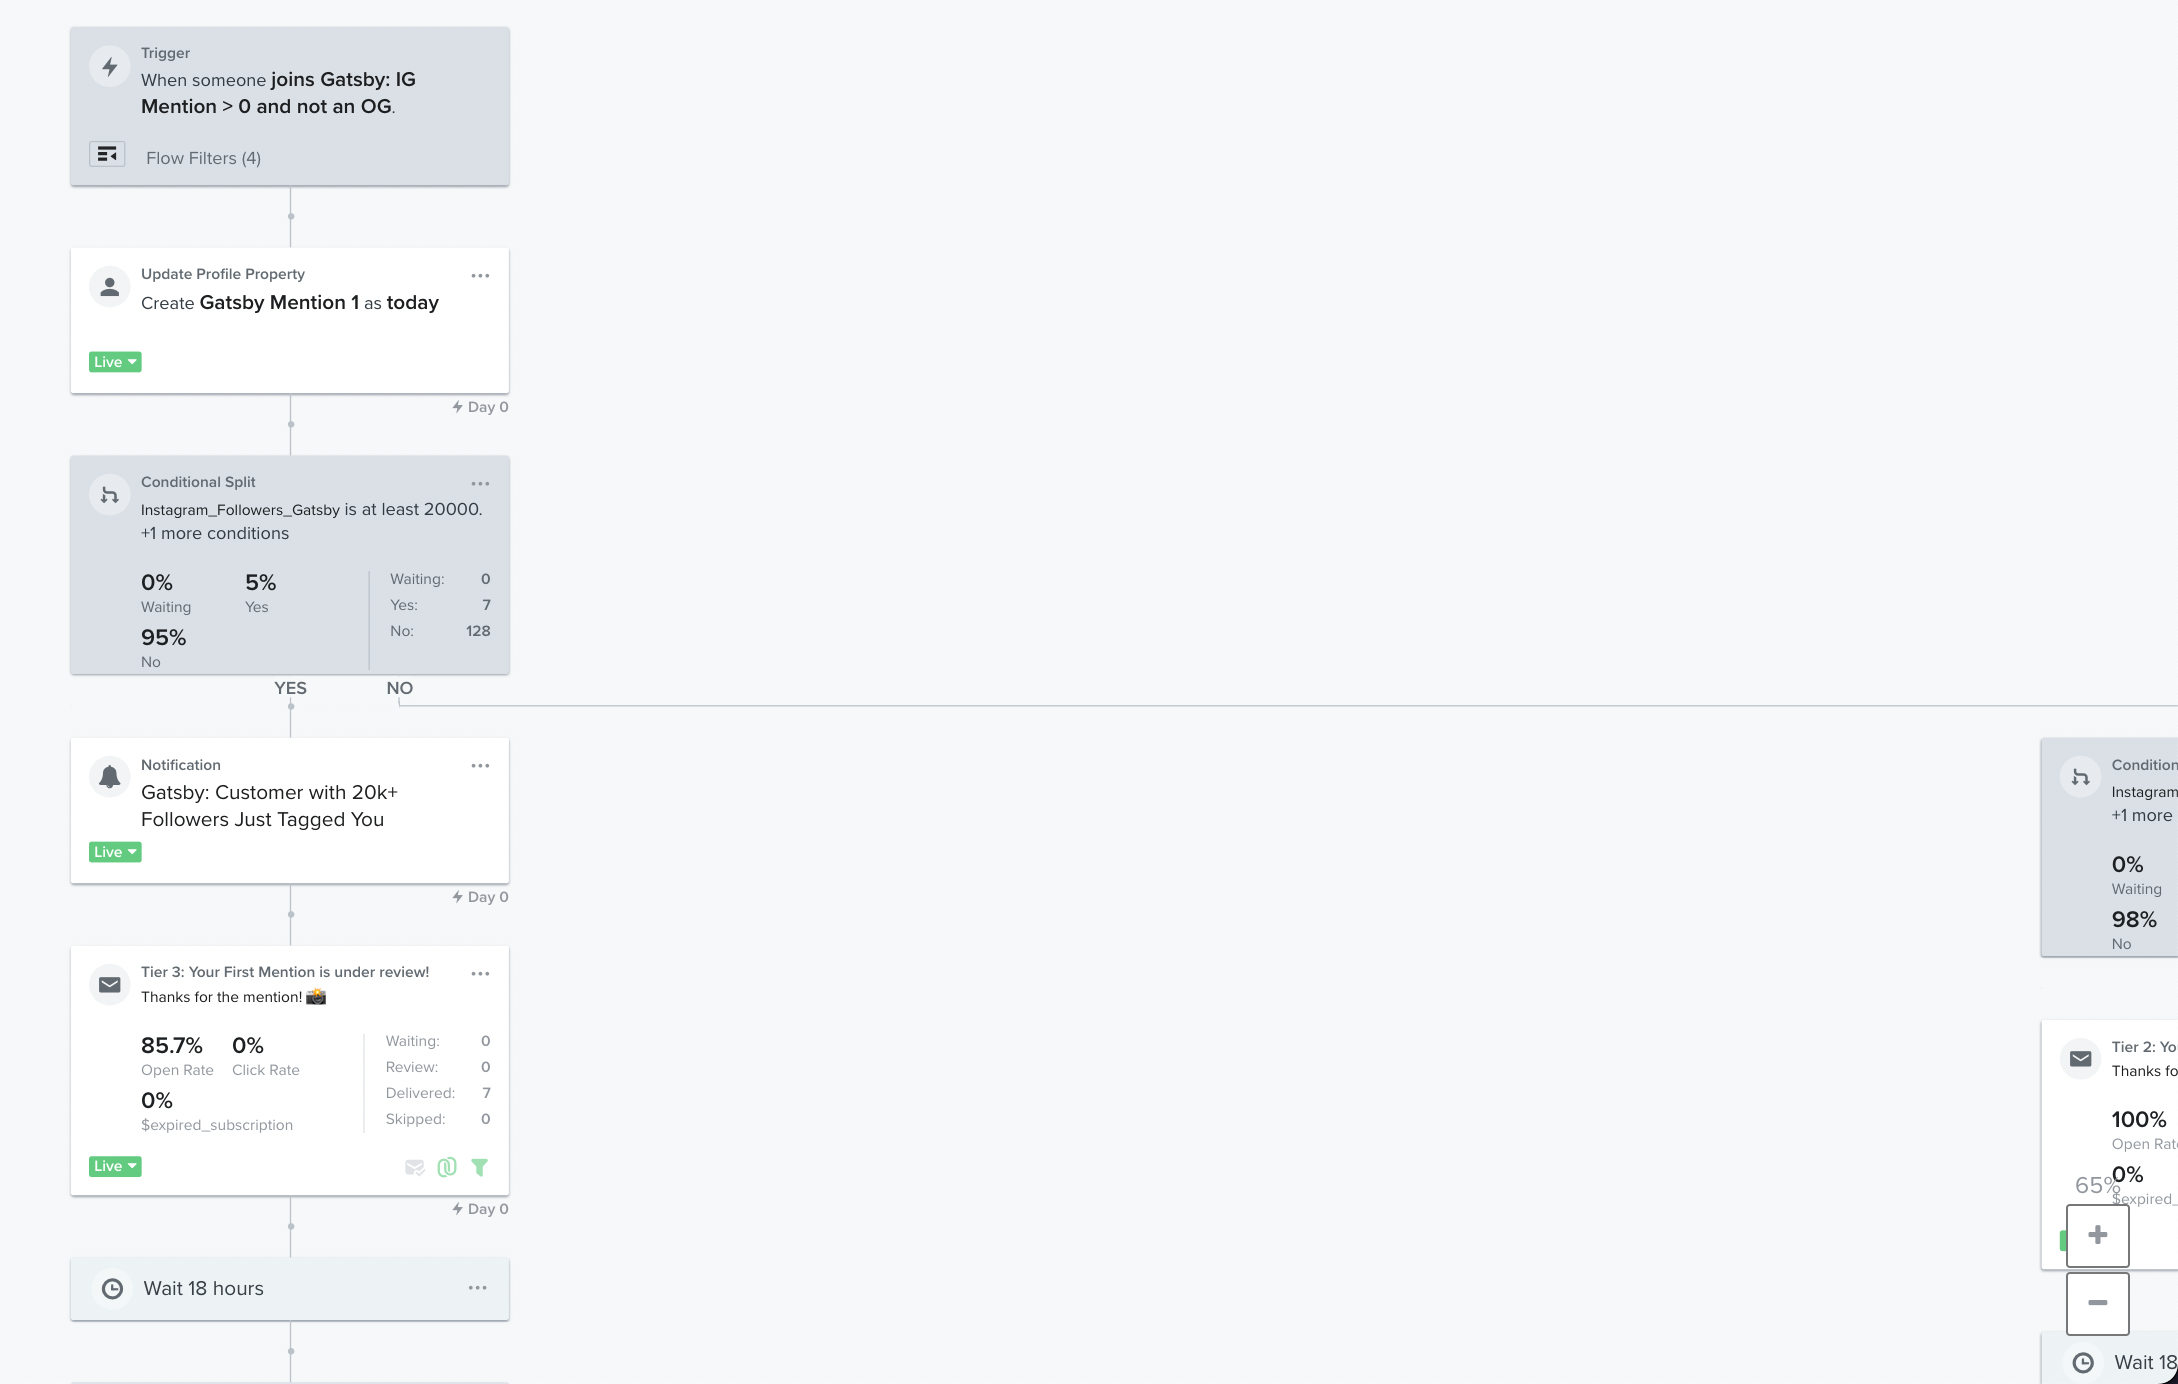Toggle Live status on Tier 3 email step

(x=114, y=1165)
